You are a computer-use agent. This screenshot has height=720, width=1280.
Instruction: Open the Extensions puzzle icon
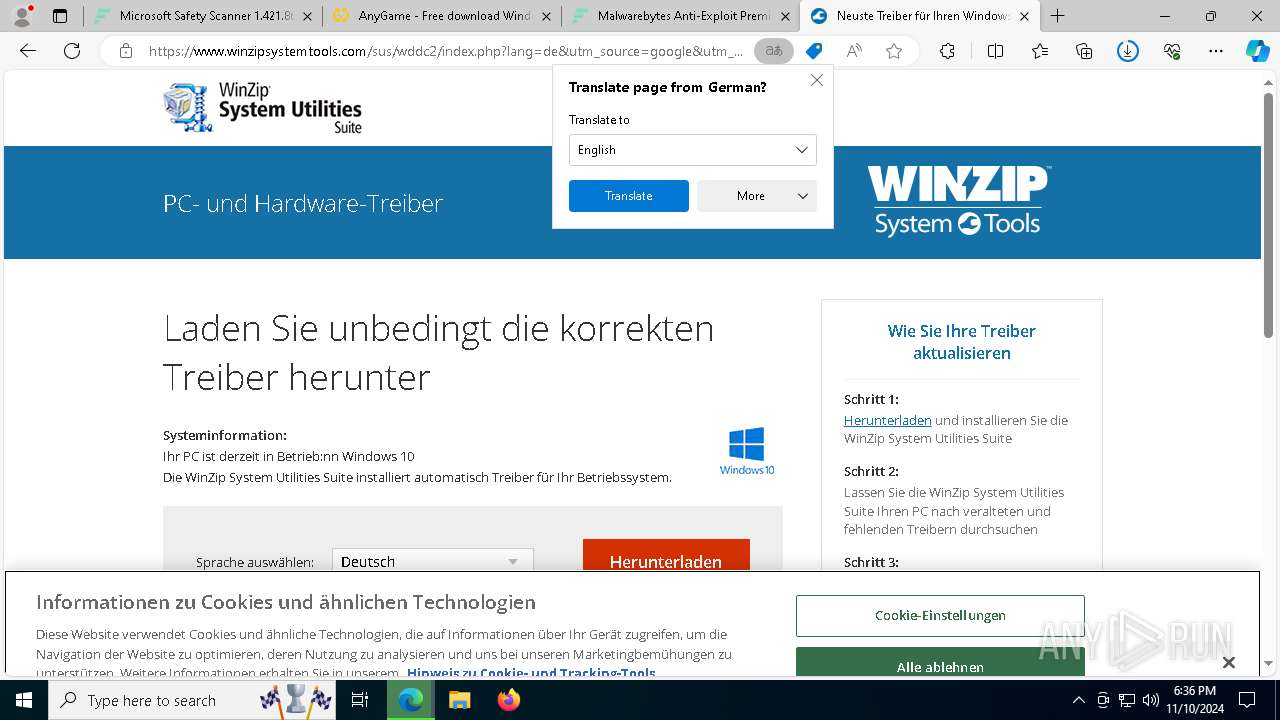pos(947,51)
